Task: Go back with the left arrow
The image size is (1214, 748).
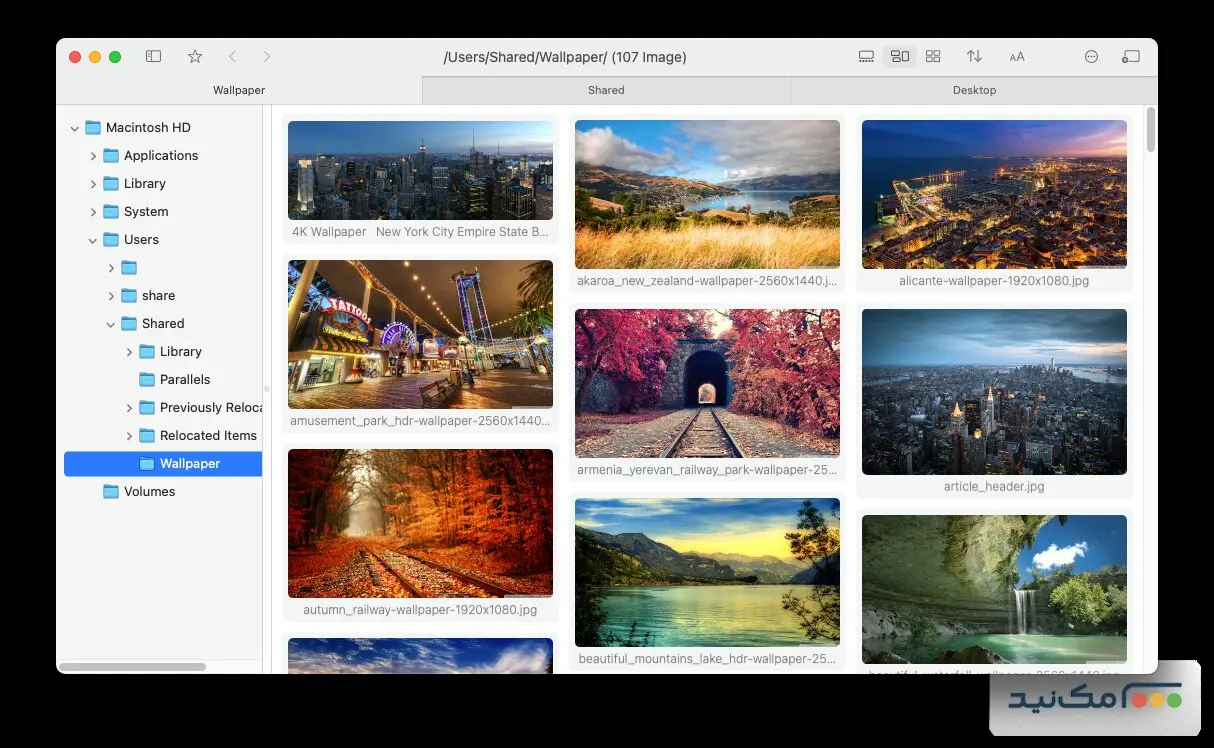Action: point(232,57)
